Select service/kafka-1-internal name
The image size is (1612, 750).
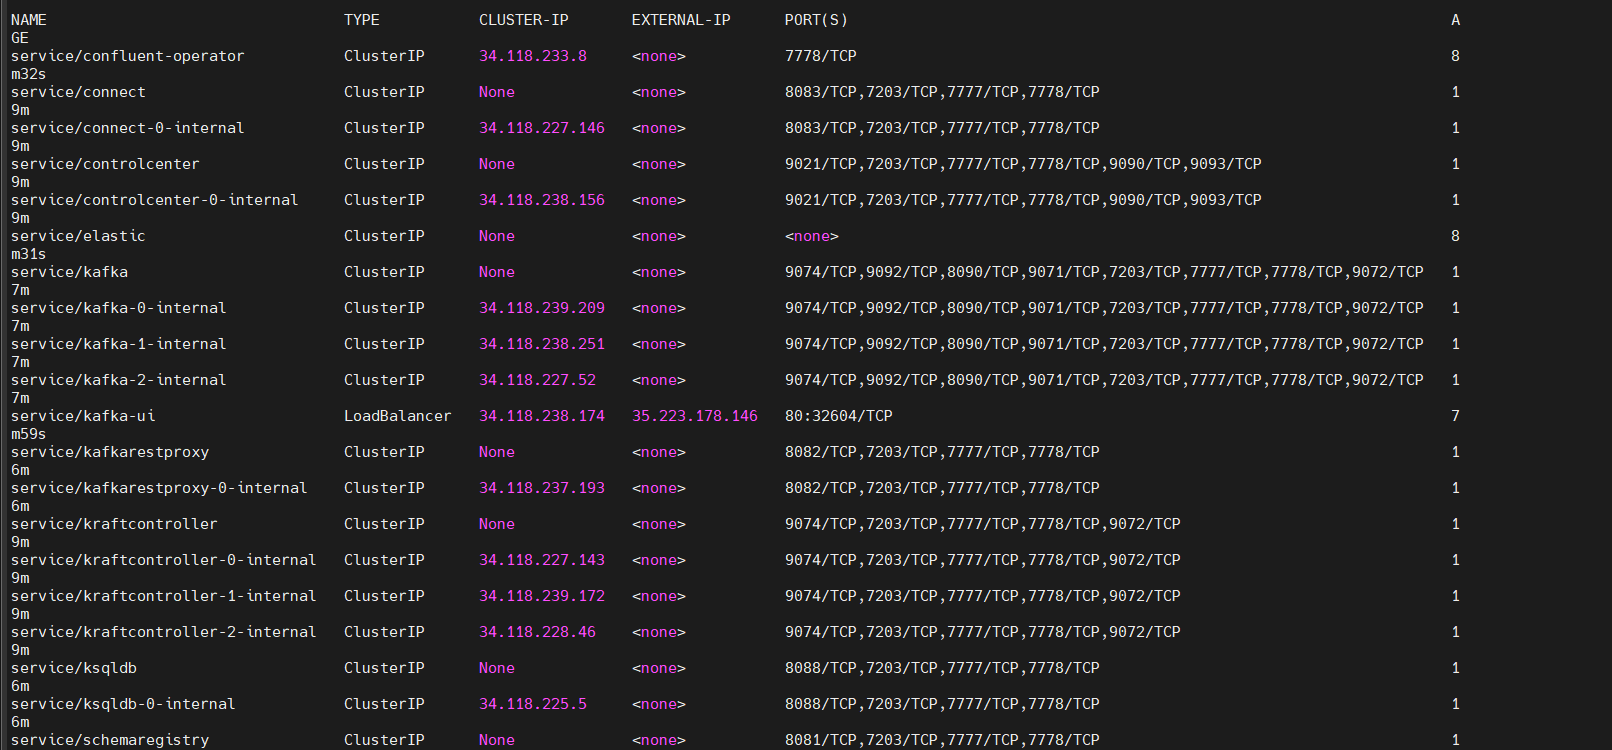pos(119,344)
